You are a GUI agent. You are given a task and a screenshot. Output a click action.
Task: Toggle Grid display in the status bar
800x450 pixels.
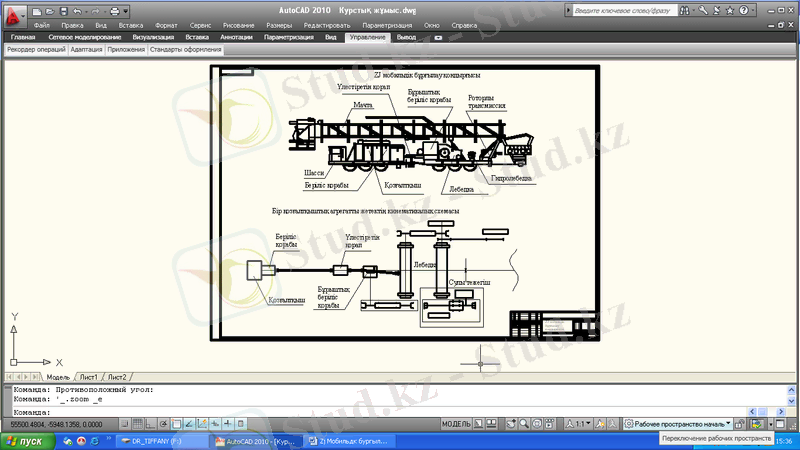136,423
